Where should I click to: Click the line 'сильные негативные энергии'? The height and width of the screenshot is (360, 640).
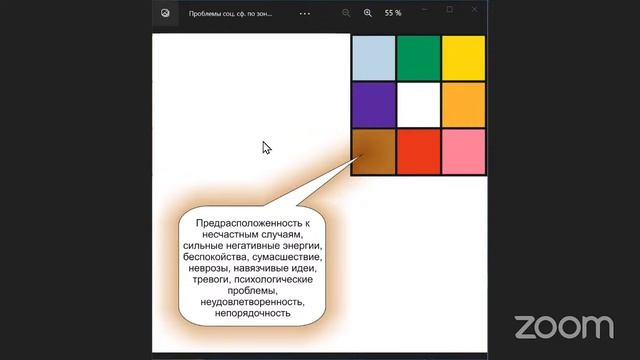coord(252,246)
